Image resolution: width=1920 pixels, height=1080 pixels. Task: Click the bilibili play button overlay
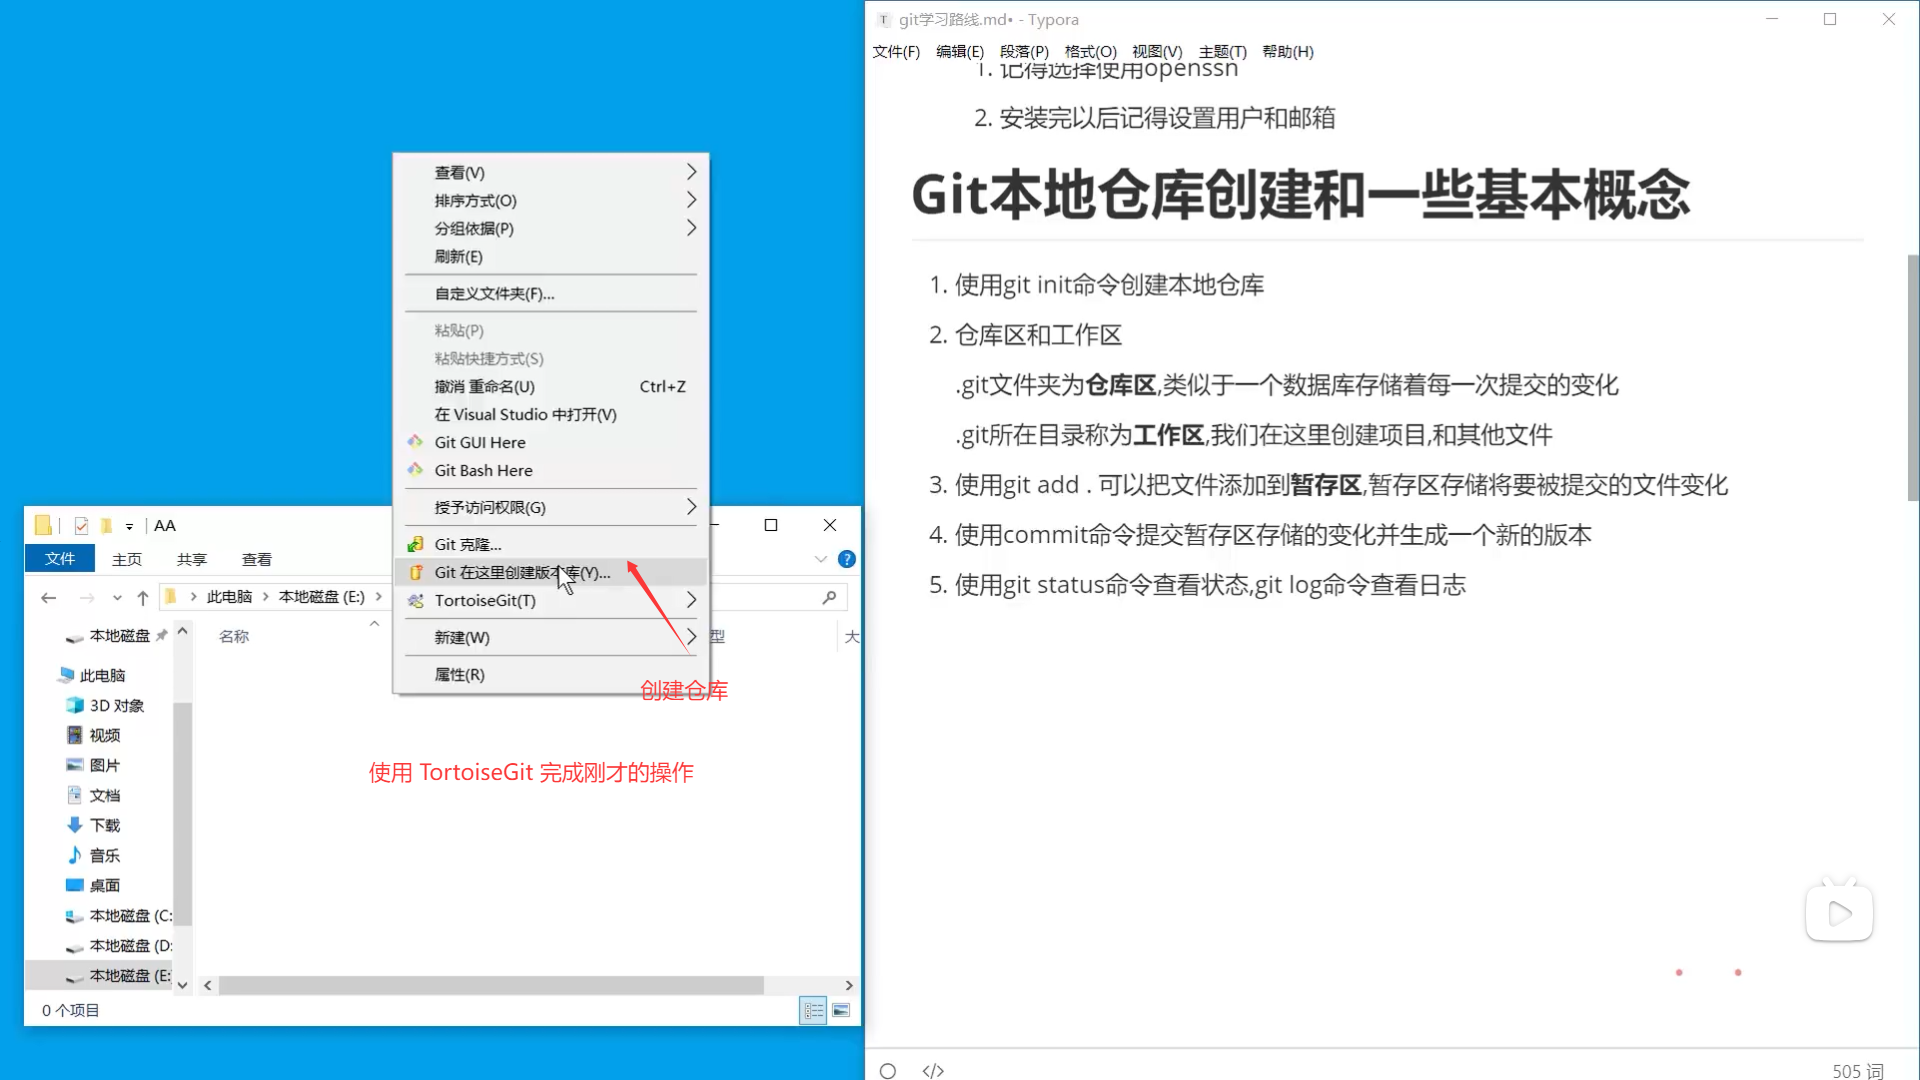[x=1839, y=911]
